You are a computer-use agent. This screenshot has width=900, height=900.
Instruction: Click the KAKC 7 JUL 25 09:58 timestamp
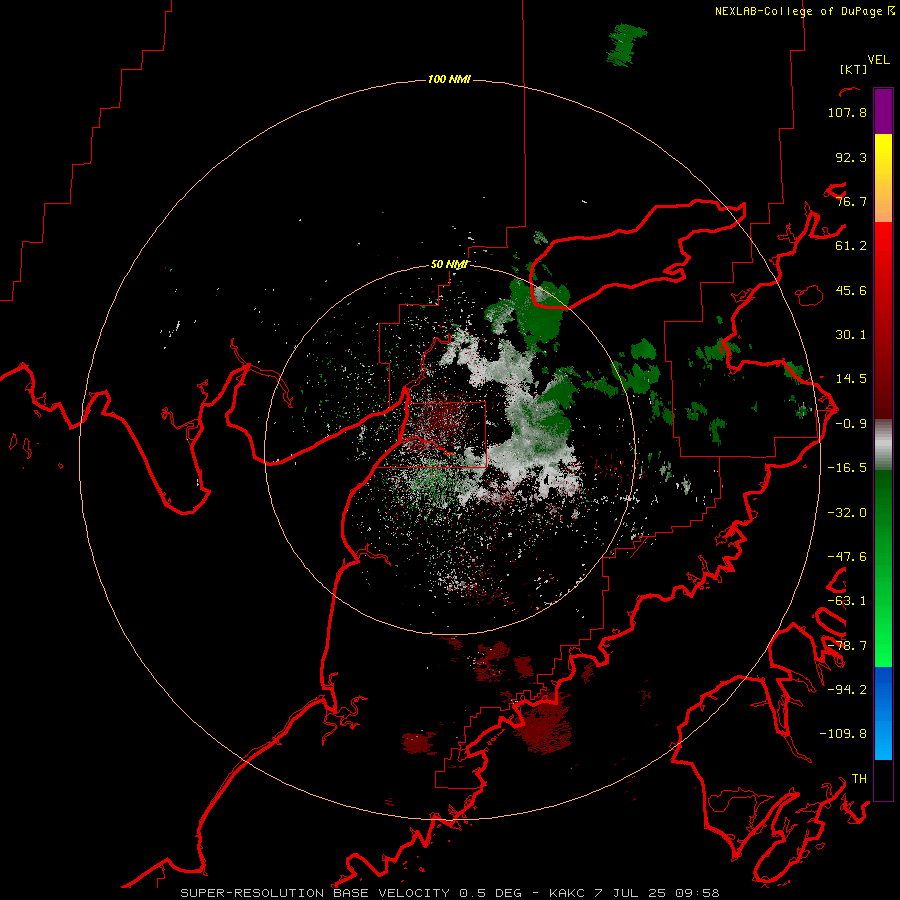point(634,893)
